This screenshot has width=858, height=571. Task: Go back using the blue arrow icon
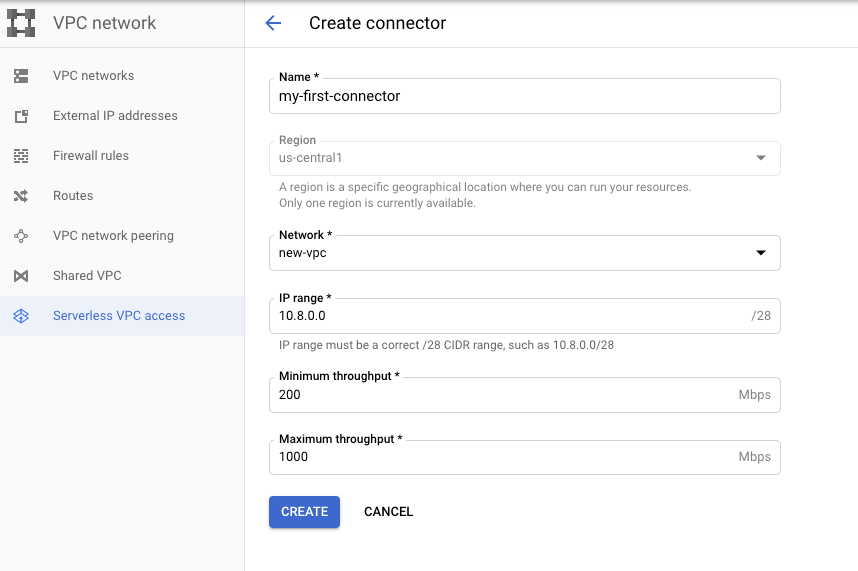tap(273, 23)
